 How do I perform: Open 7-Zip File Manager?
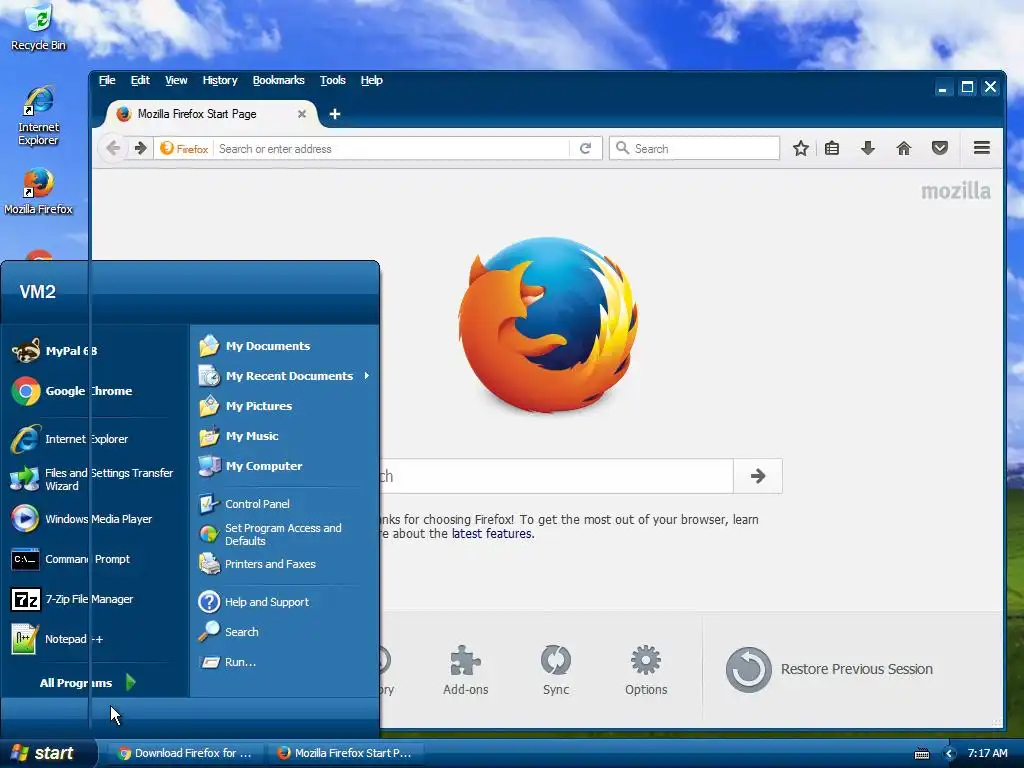72,599
